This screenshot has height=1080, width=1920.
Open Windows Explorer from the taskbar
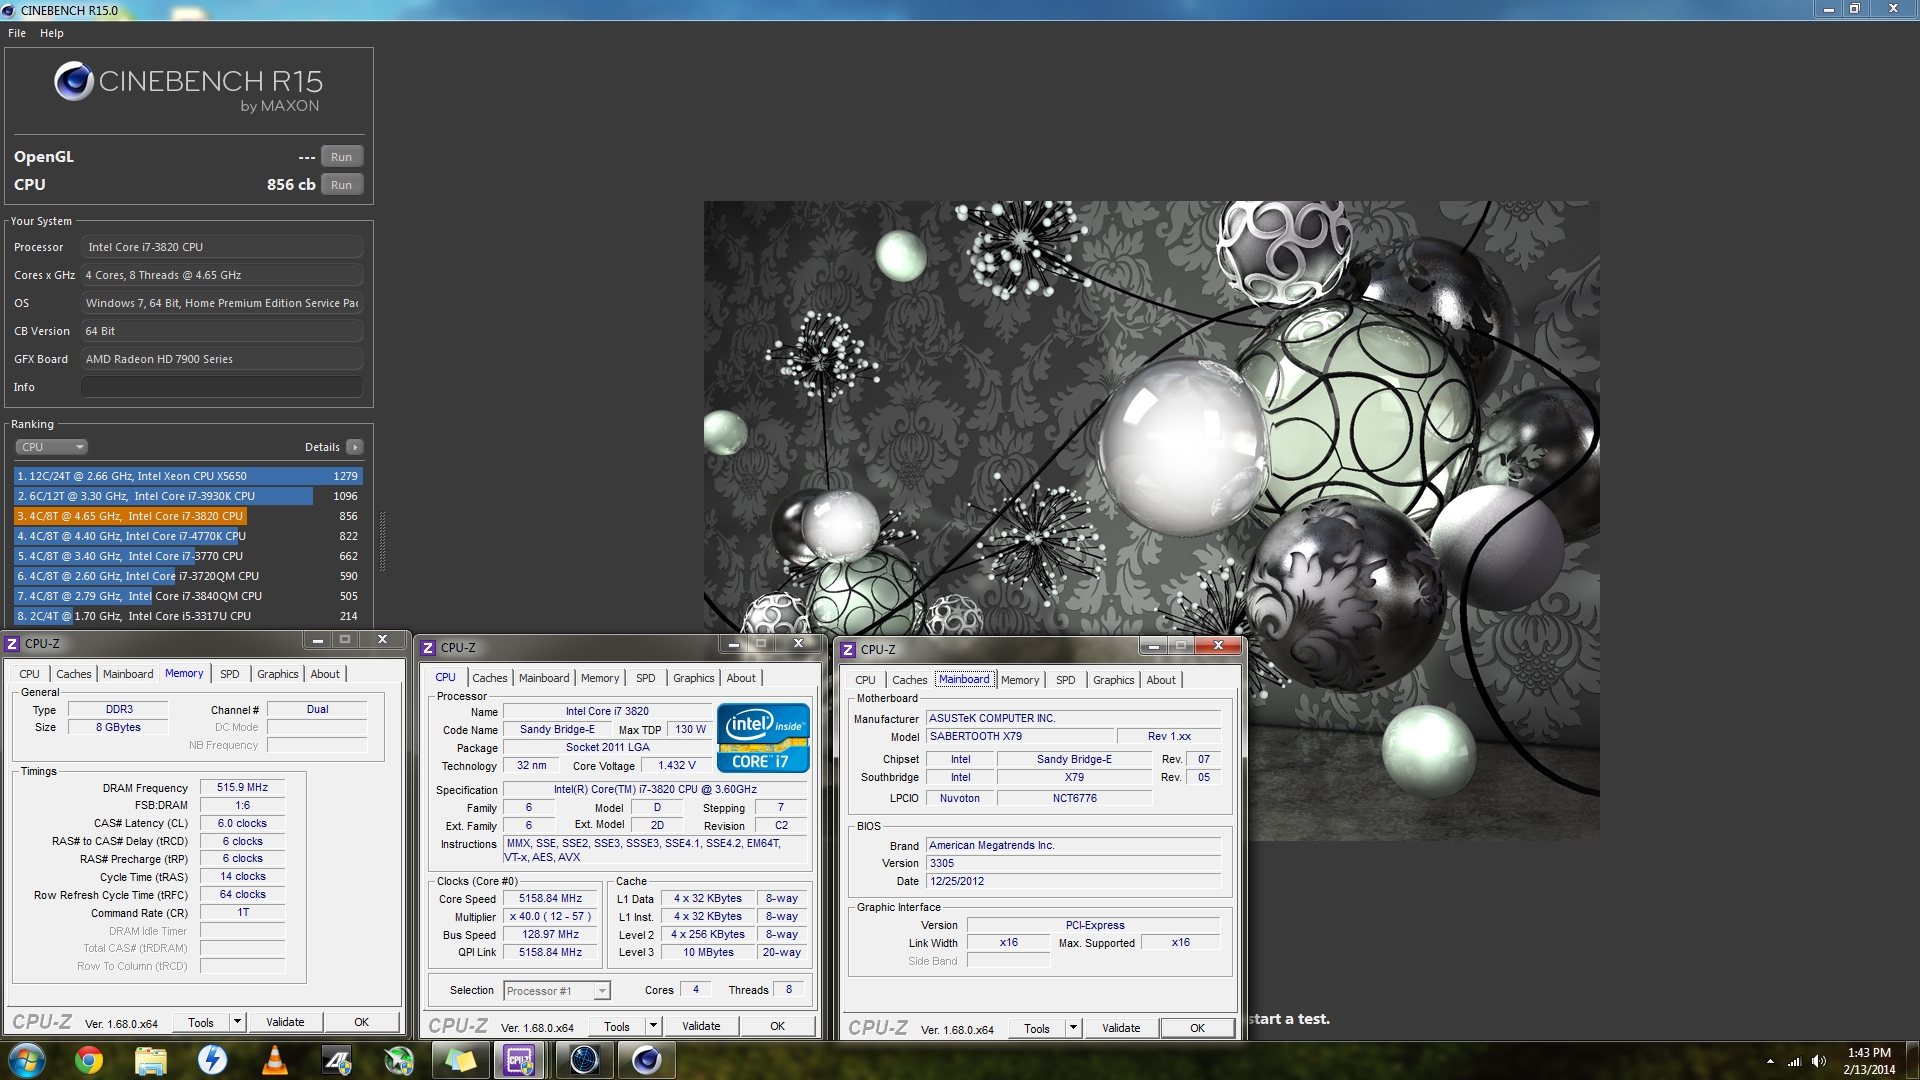click(151, 1060)
